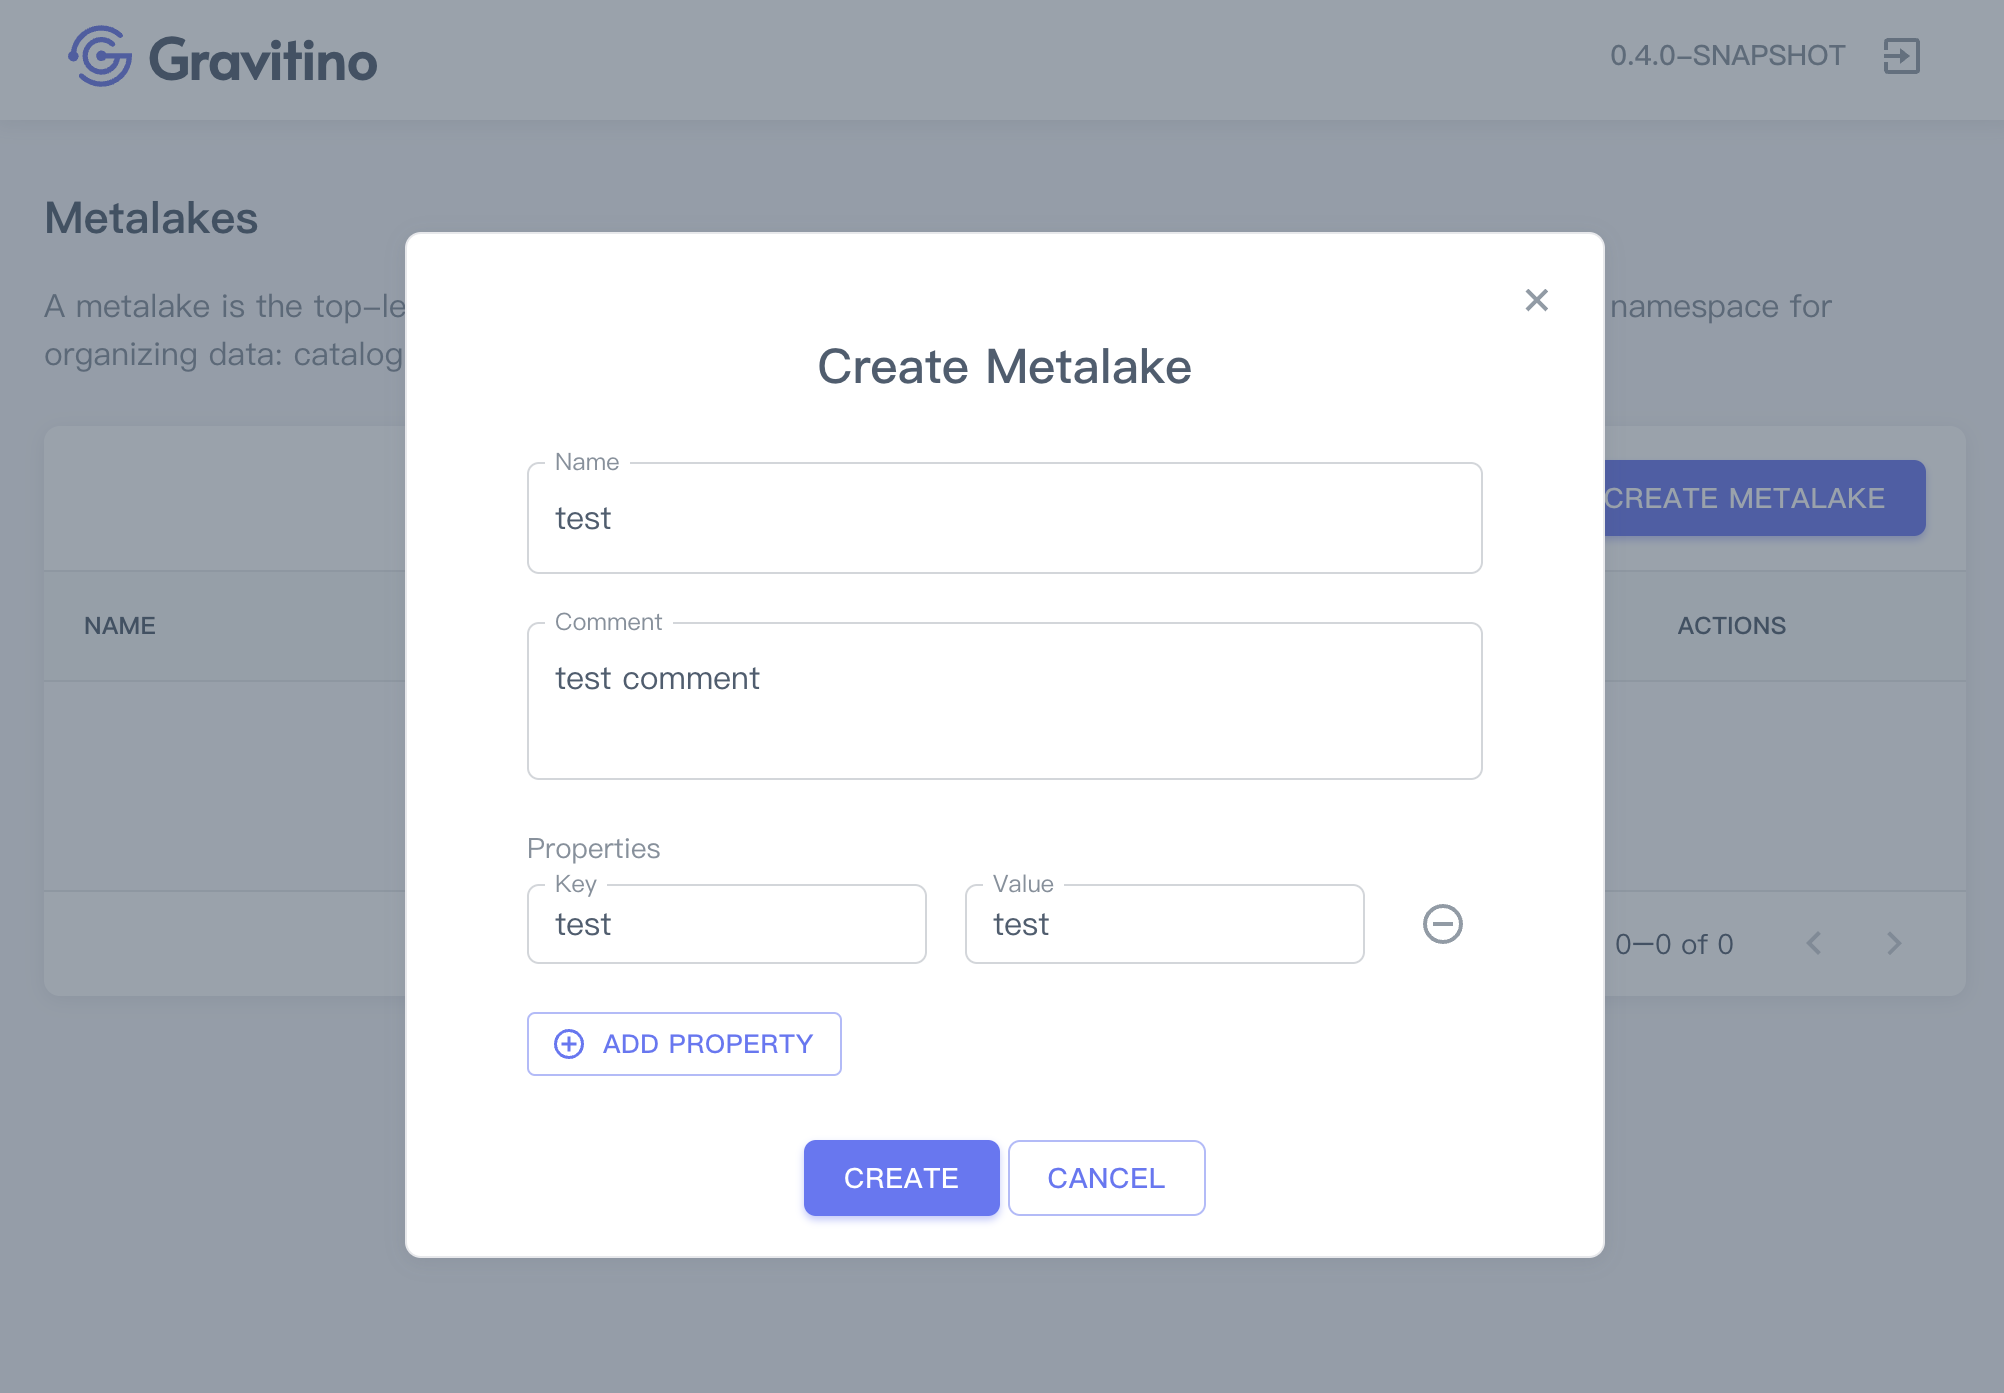This screenshot has width=2004, height=1393.
Task: Go to the next table page
Action: pos(1894,943)
